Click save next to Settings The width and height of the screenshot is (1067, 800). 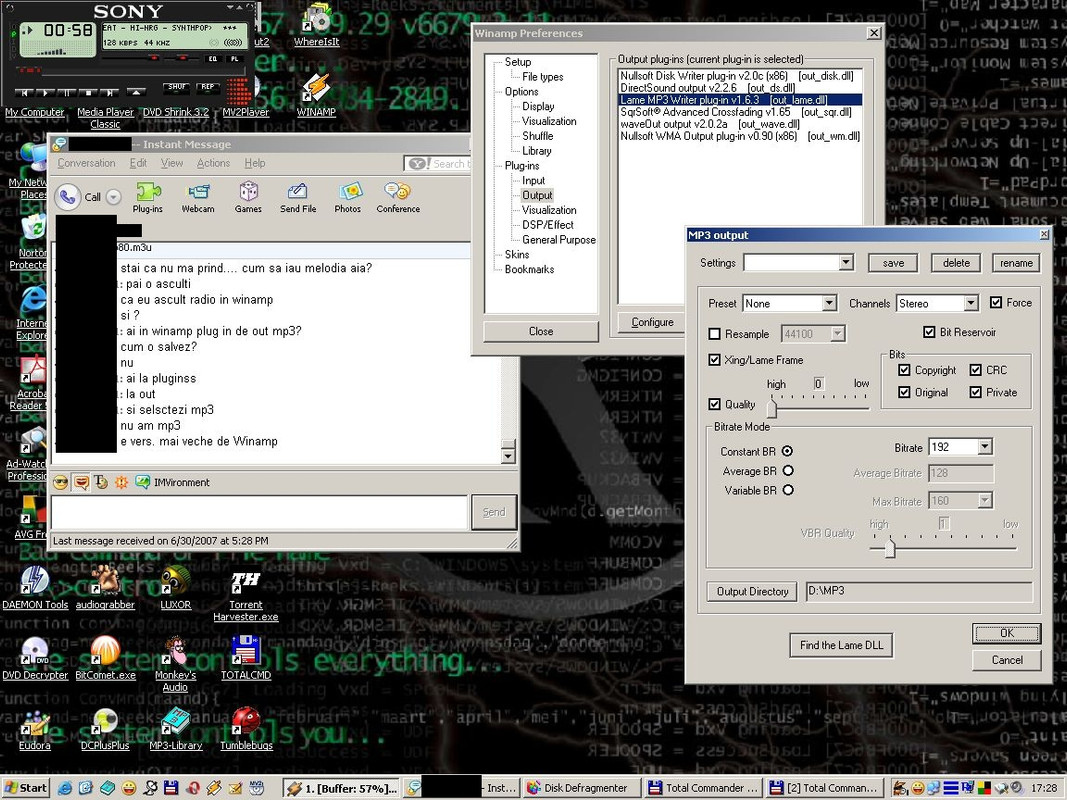point(893,263)
